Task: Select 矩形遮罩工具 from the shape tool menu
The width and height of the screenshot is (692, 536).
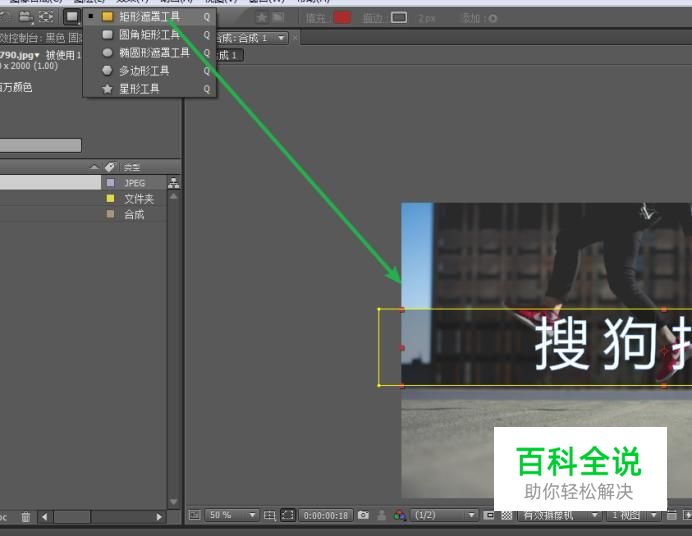Action: coord(150,17)
